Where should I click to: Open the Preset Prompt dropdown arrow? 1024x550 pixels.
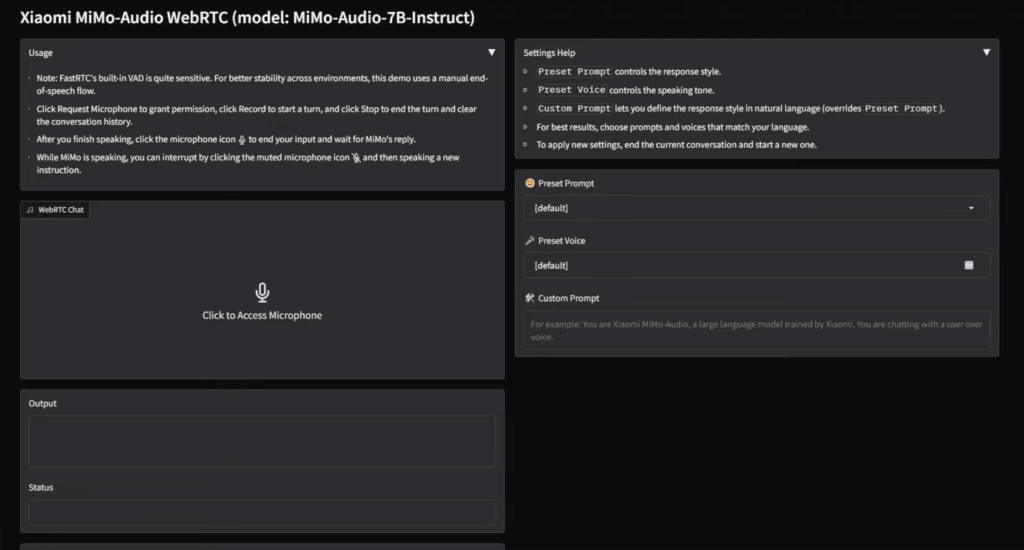(x=971, y=208)
